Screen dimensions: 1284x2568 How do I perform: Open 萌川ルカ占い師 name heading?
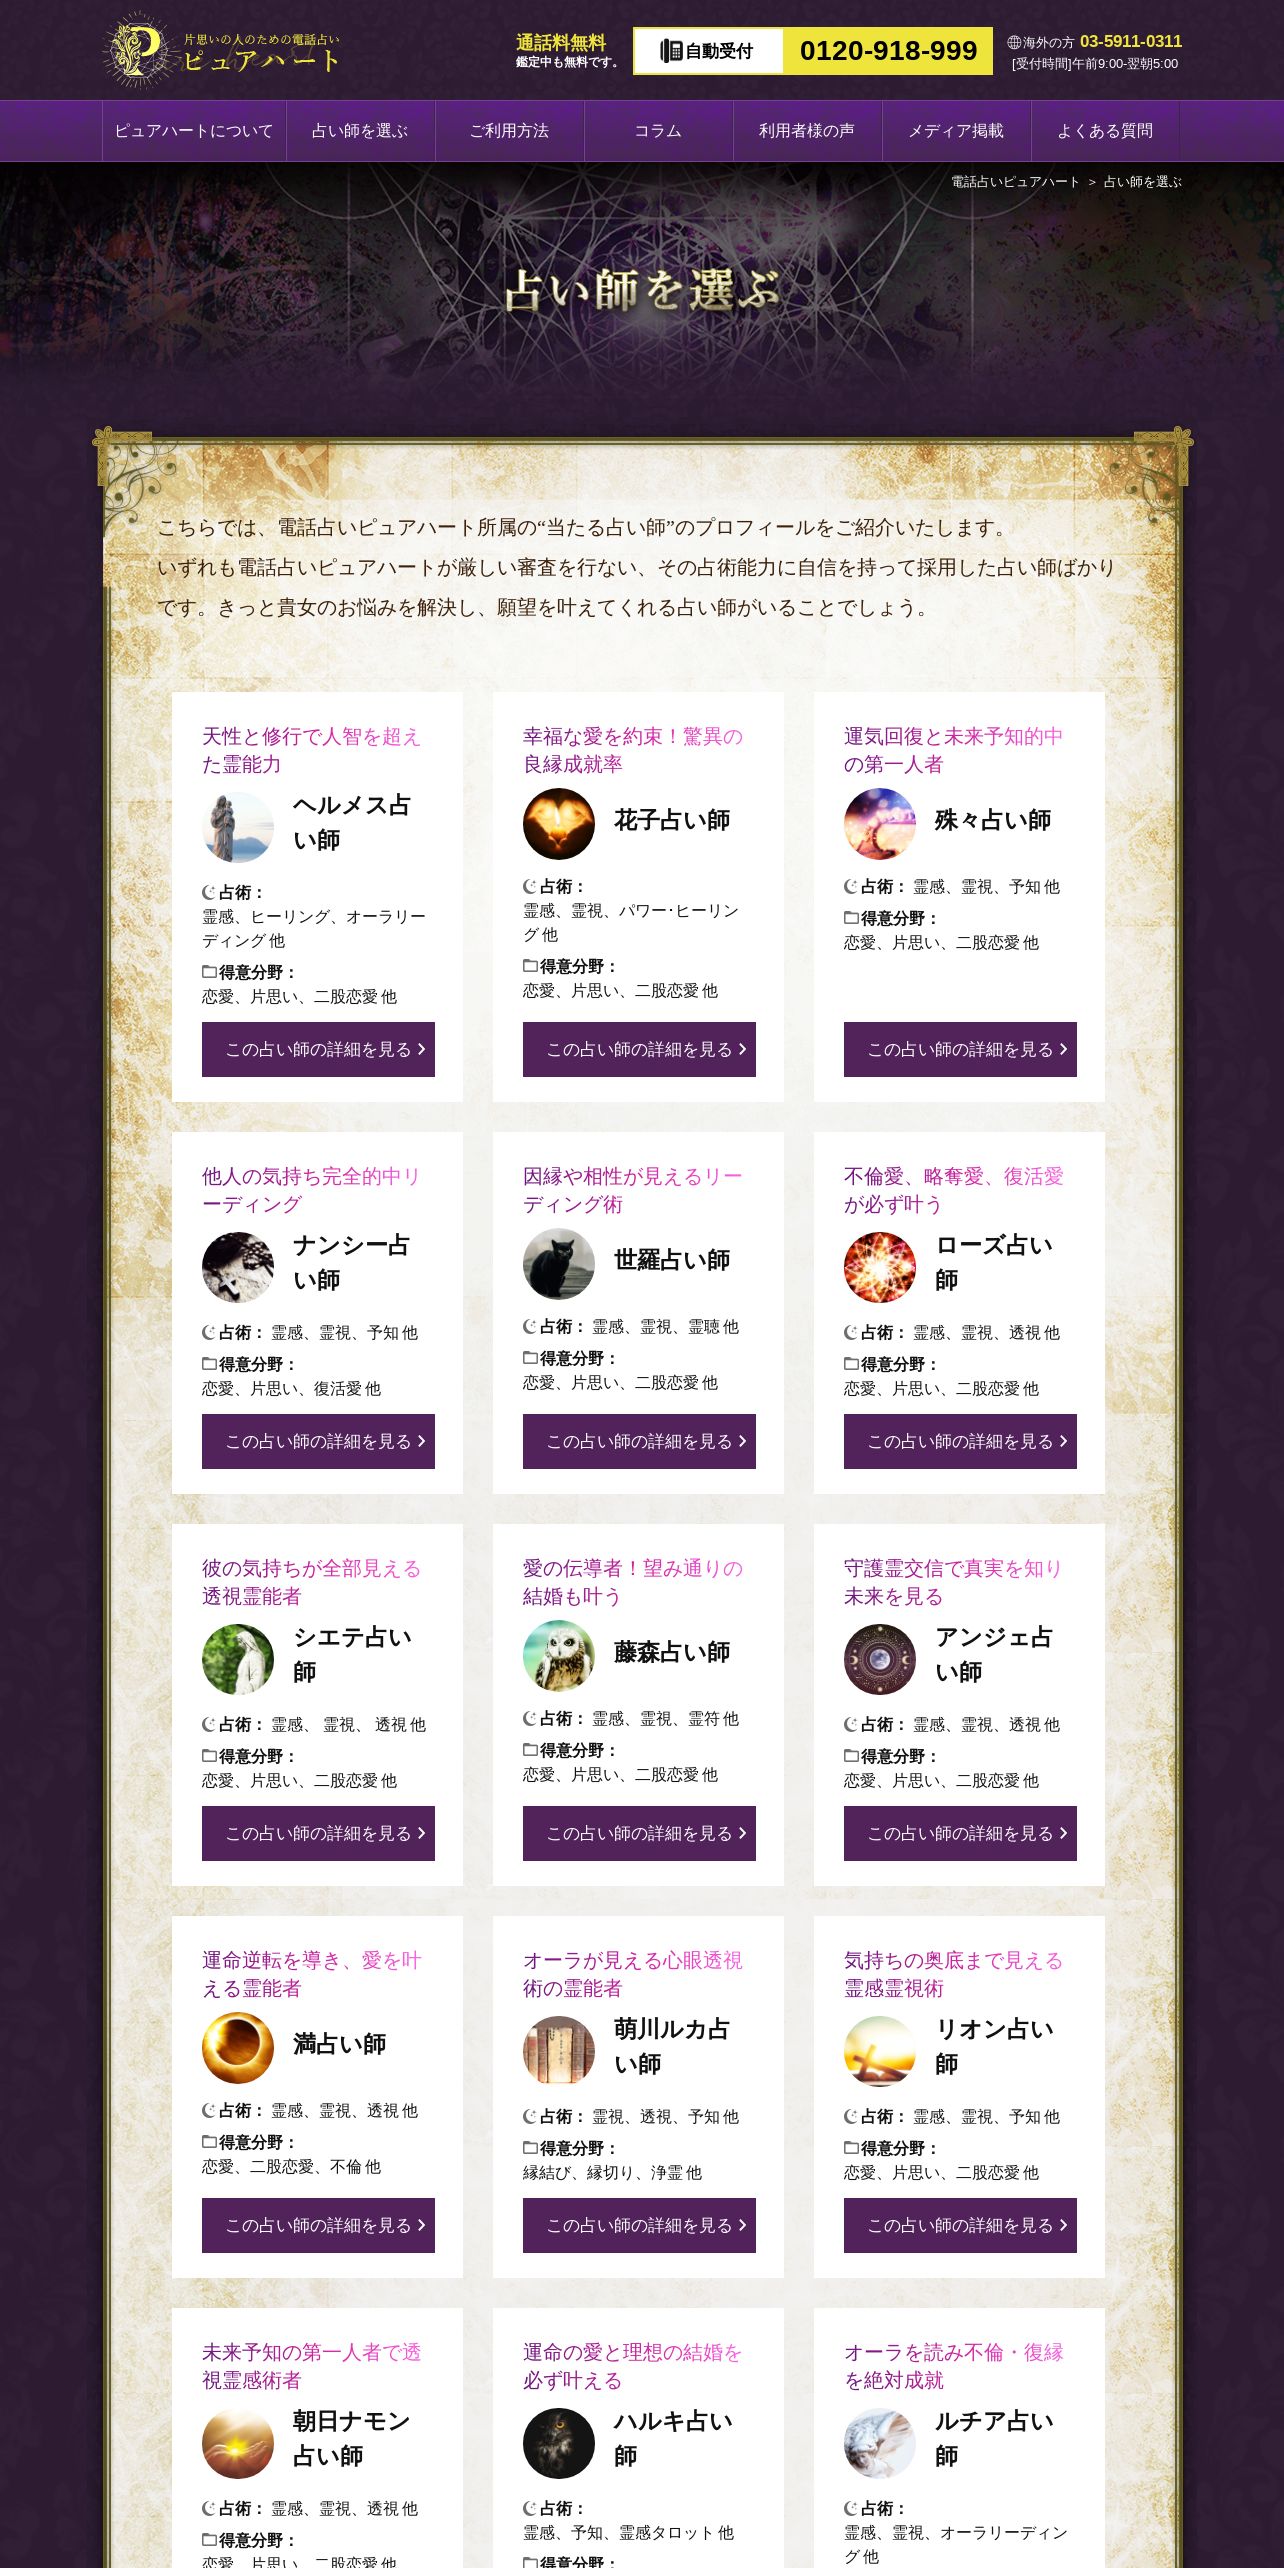[672, 2046]
